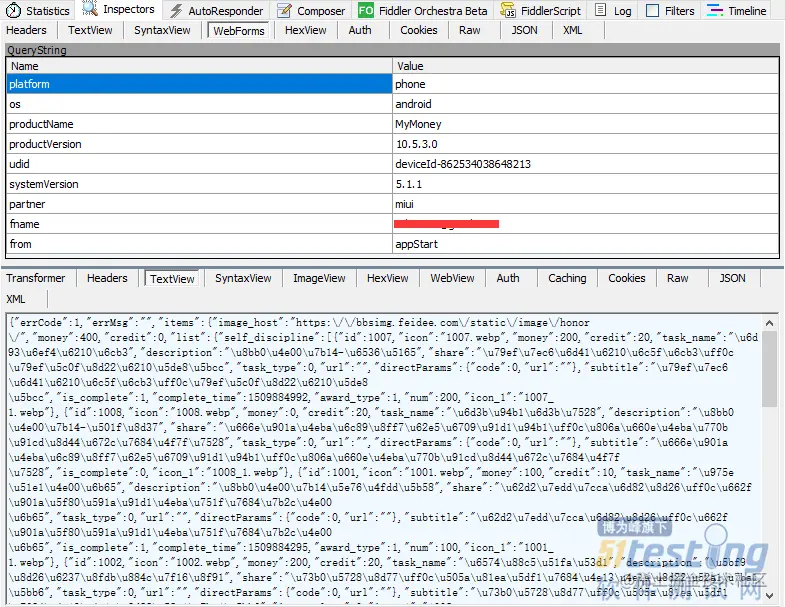This screenshot has height=607, width=785.
Task: Click scroll down arrow in response pane
Action: 769,595
